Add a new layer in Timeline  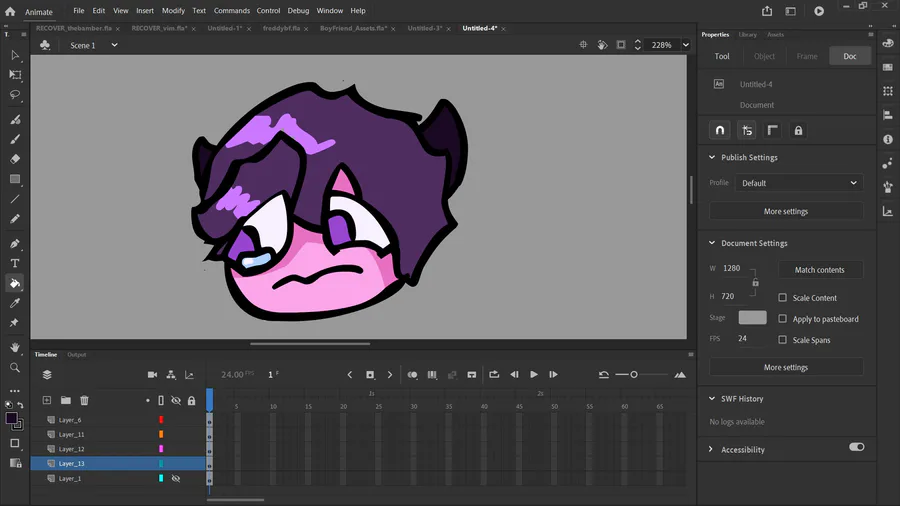pyautogui.click(x=47, y=400)
